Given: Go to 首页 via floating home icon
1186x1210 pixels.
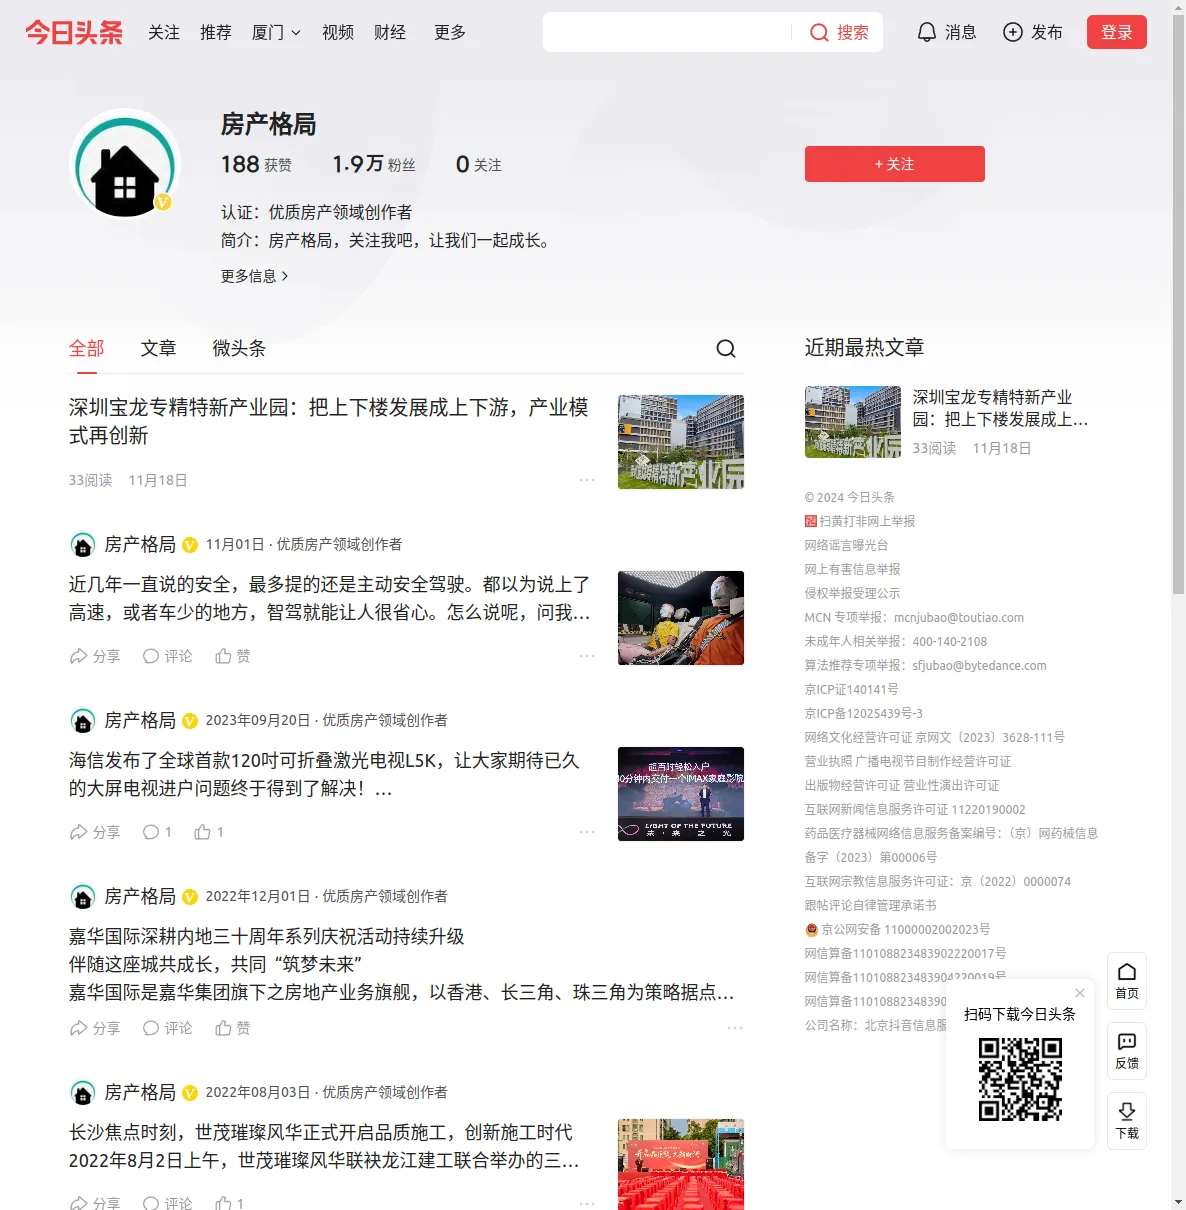Looking at the screenshot, I should click(x=1127, y=981).
